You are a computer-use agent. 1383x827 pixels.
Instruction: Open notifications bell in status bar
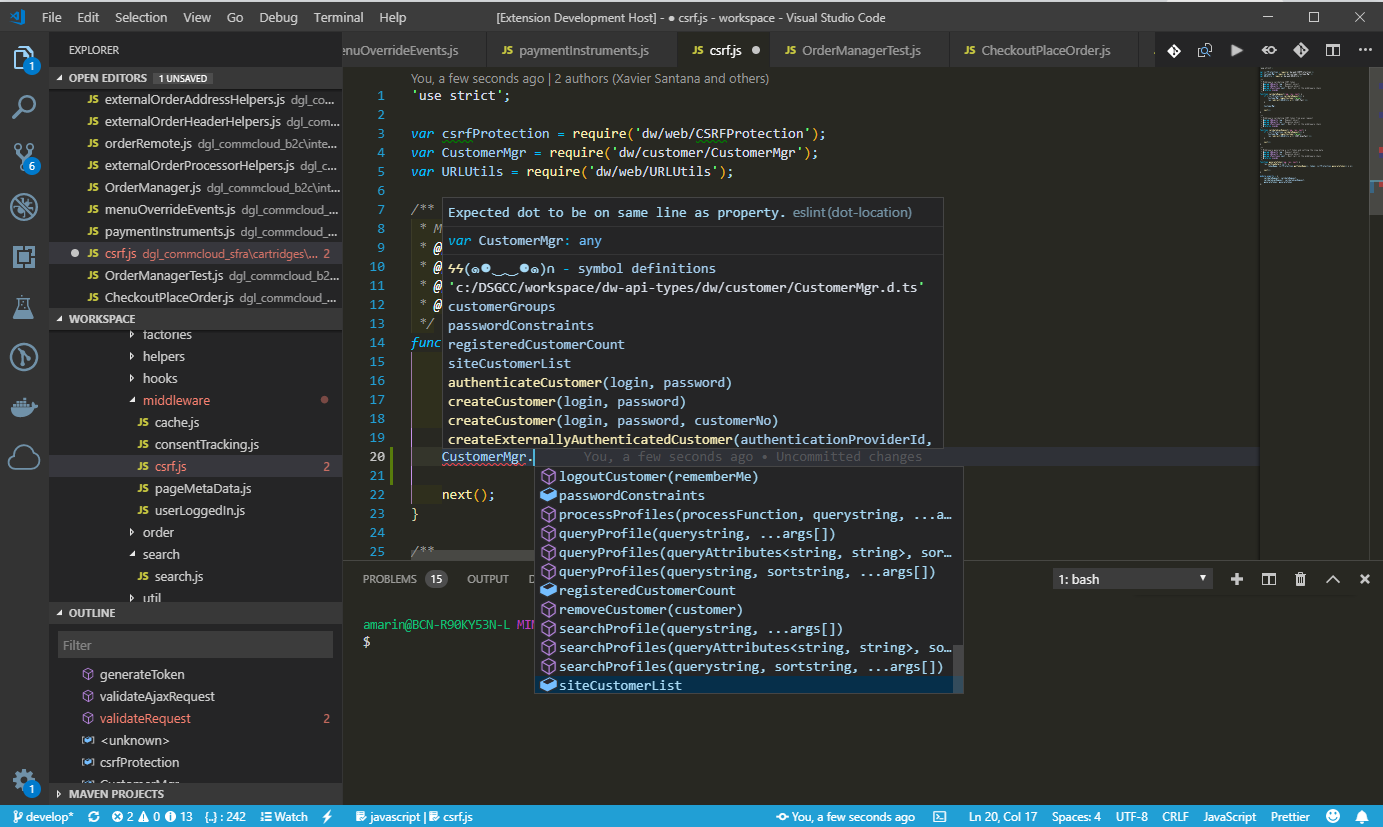[x=1363, y=817]
